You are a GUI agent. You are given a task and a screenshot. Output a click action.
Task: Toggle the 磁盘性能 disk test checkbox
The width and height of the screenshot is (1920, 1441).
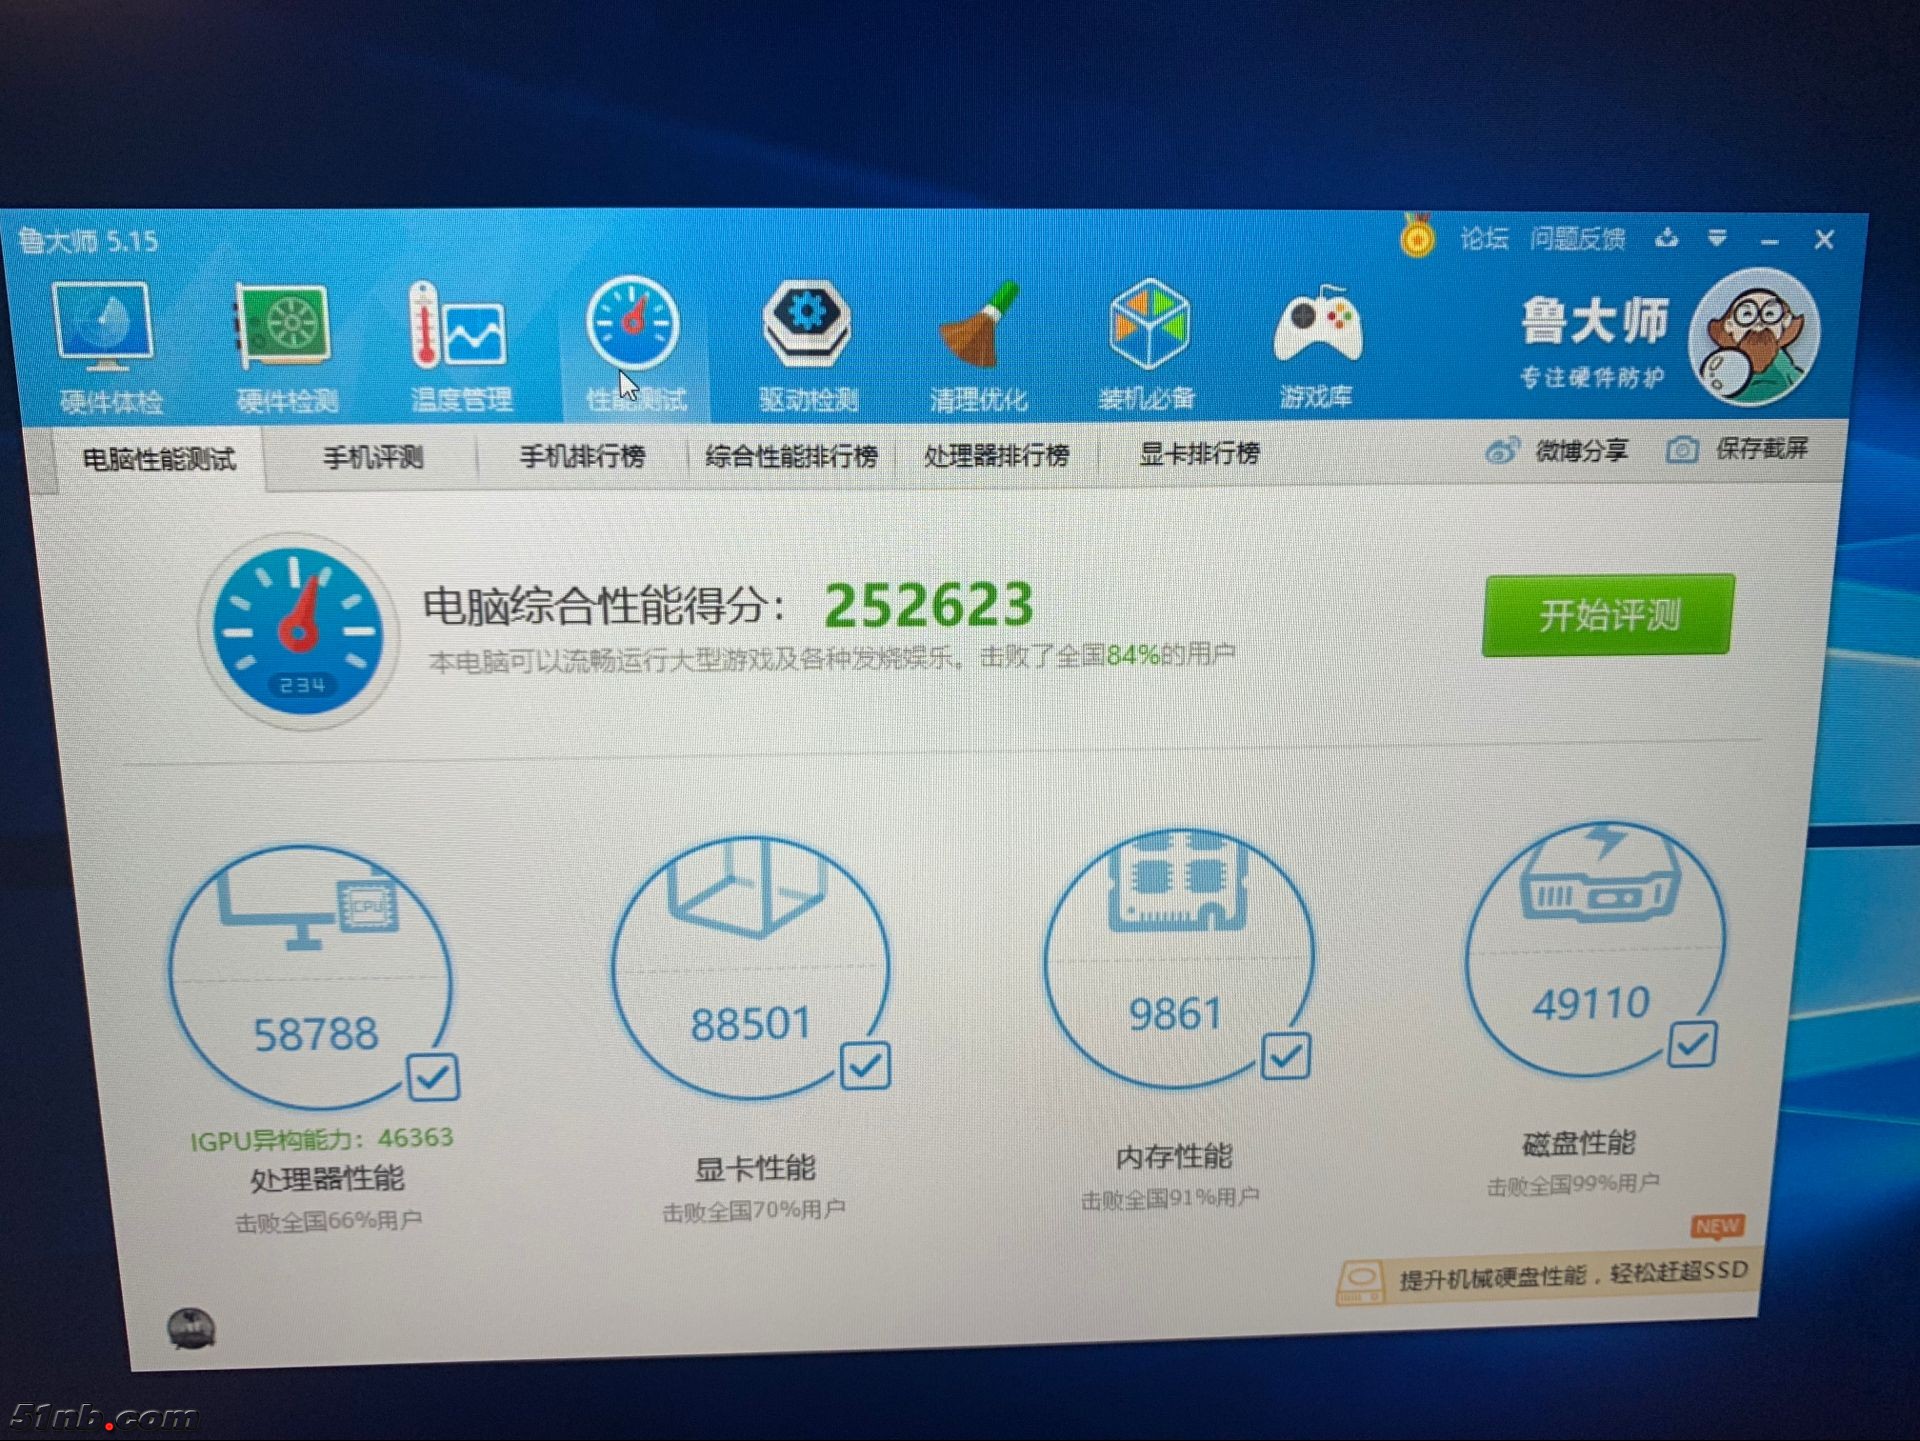point(1692,1044)
